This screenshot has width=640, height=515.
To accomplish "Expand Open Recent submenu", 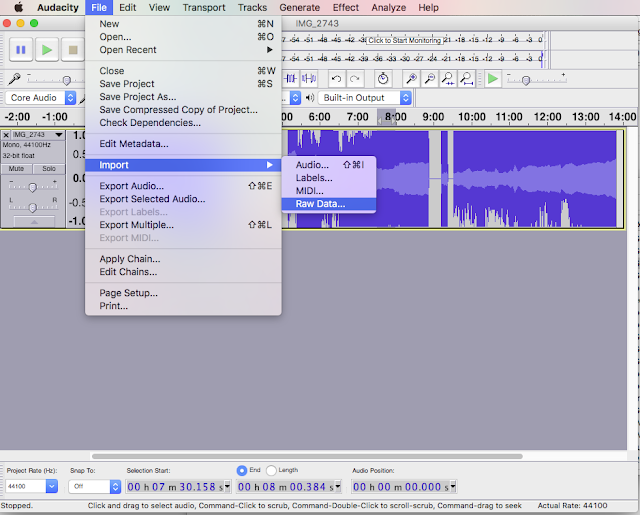I will click(x=183, y=50).
